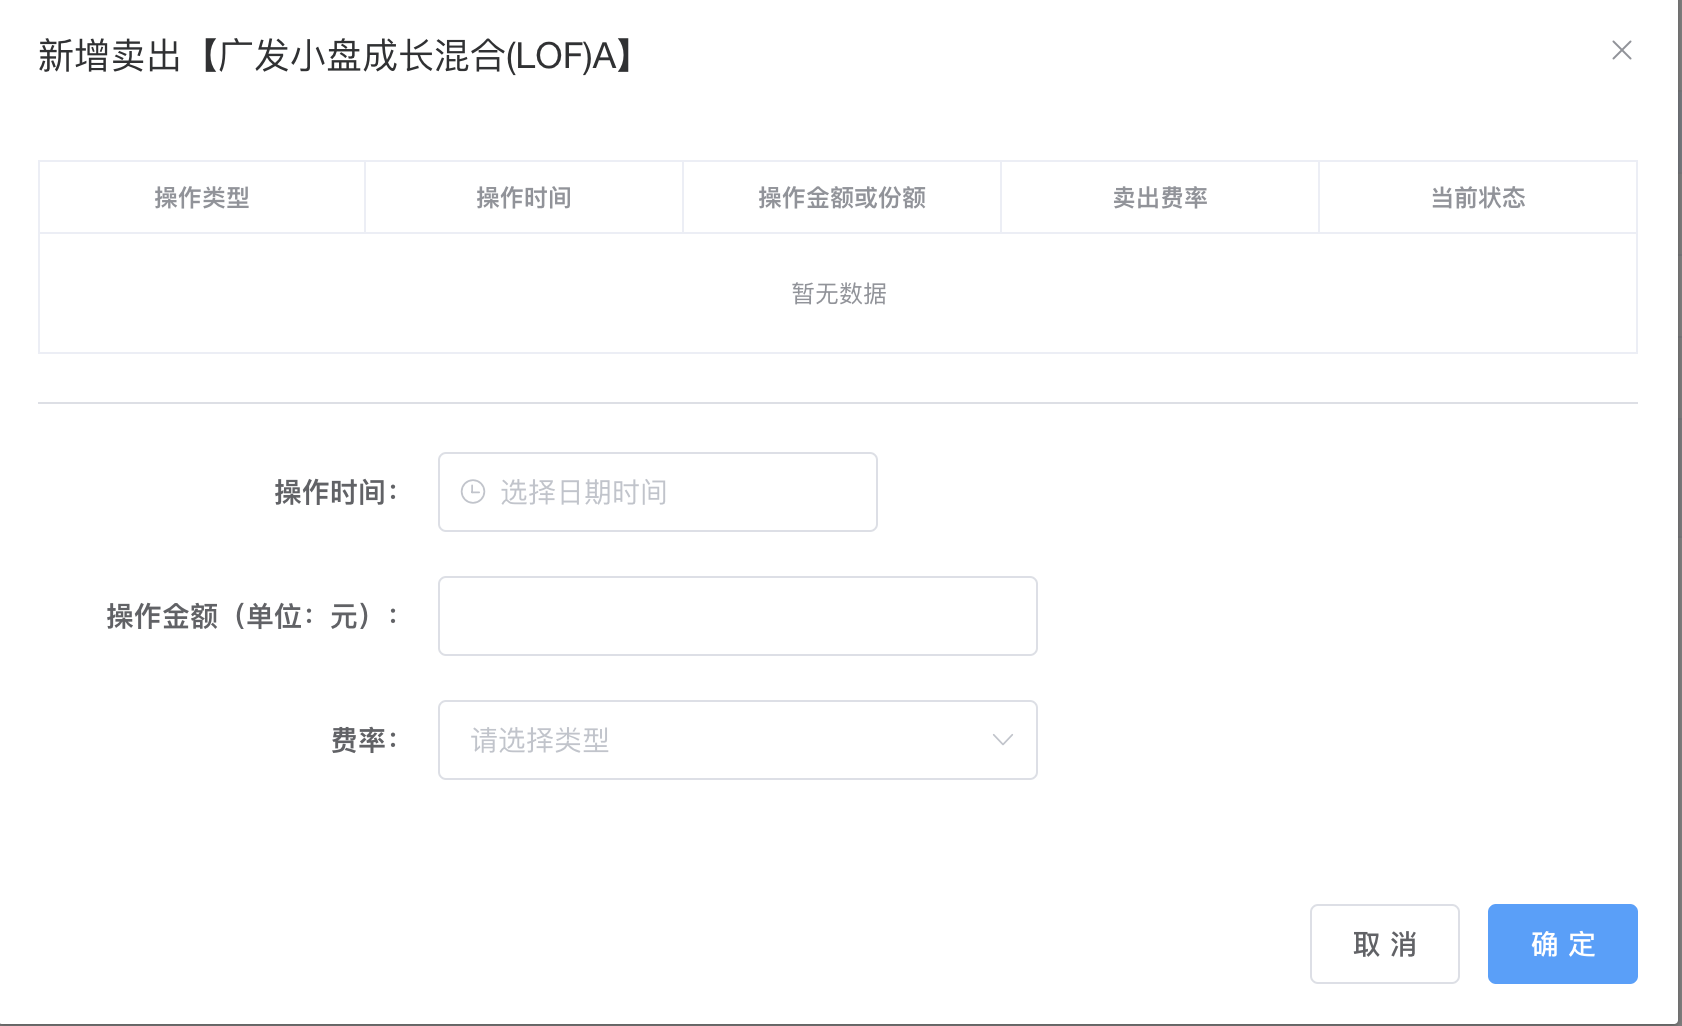Open the 选择日期时间 date picker field

(x=658, y=492)
